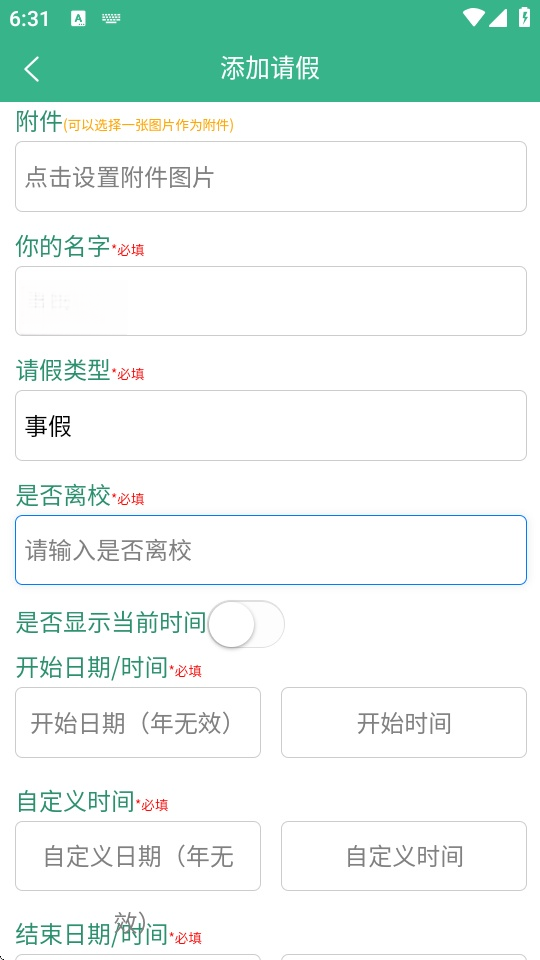Image resolution: width=540 pixels, height=960 pixels.
Task: Open the 开始日期（年无效）picker
Action: tap(138, 722)
